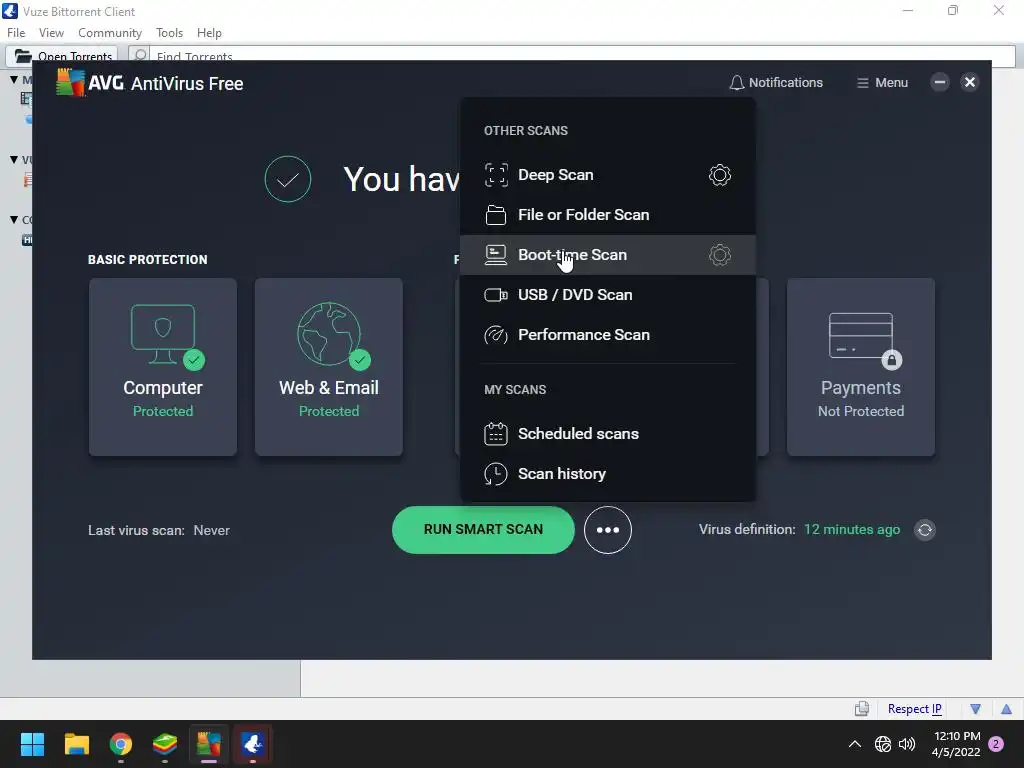Click the Performance Scan gauge icon

click(496, 335)
